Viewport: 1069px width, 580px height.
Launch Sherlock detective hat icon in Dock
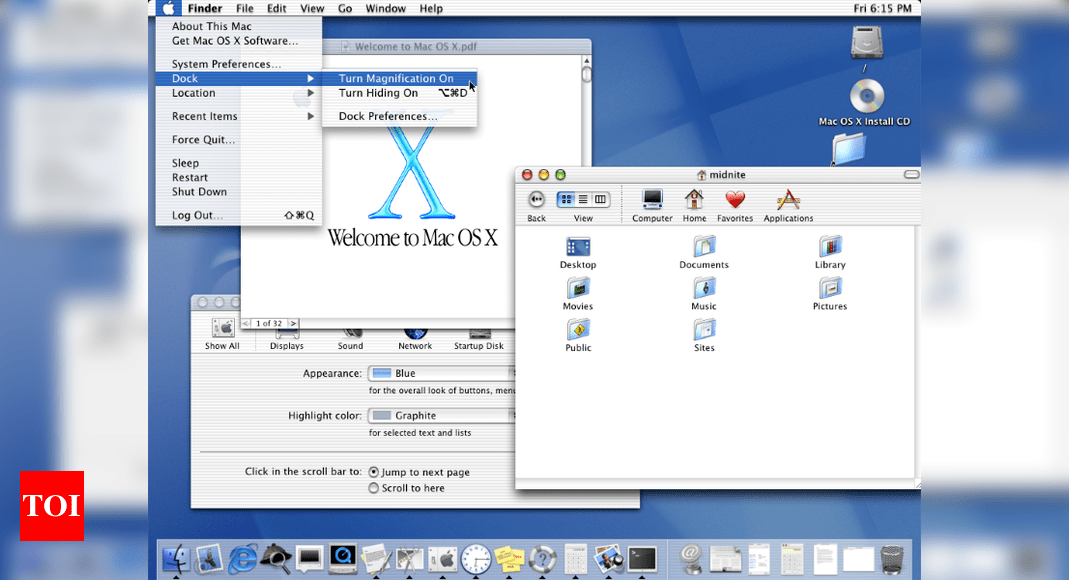(276, 559)
